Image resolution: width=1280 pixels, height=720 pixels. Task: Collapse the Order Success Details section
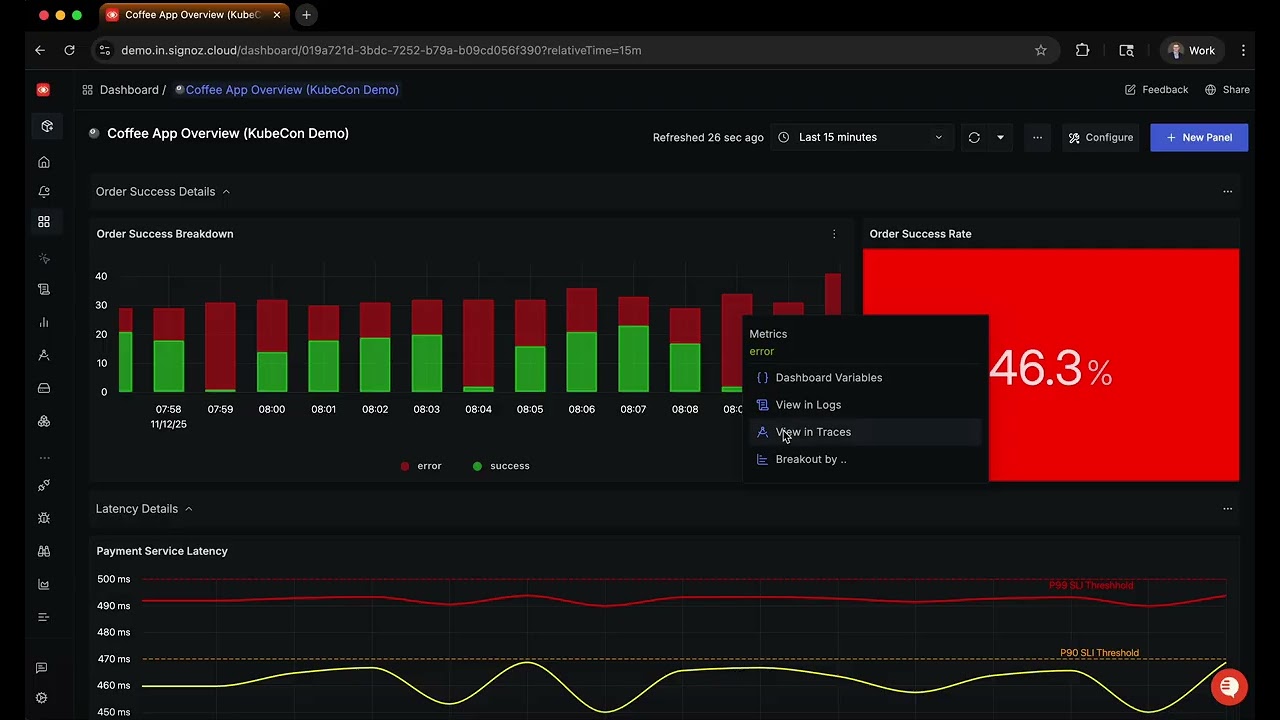pyautogui.click(x=226, y=192)
